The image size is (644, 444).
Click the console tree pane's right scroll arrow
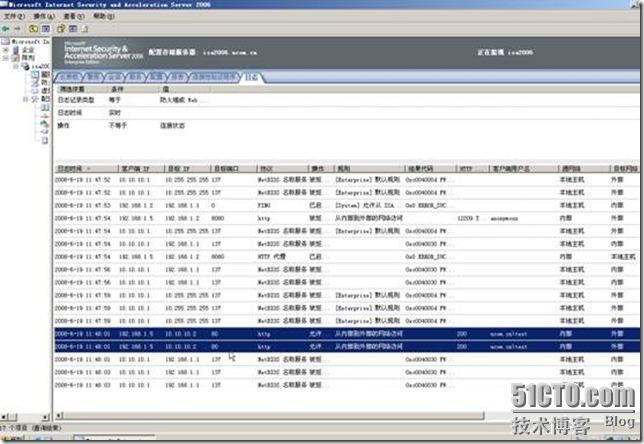46,417
